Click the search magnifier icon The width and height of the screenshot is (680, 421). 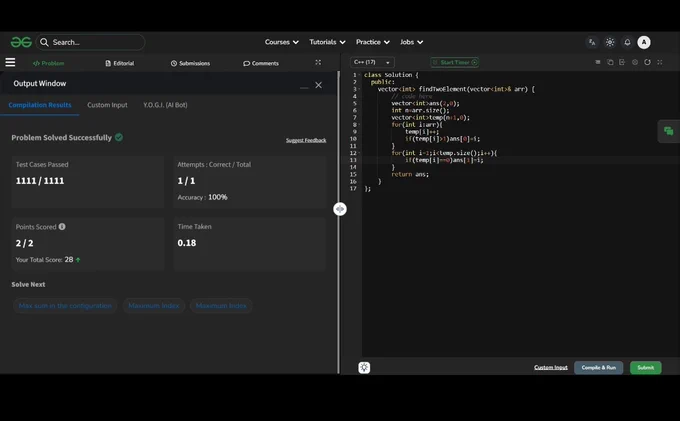(x=44, y=42)
